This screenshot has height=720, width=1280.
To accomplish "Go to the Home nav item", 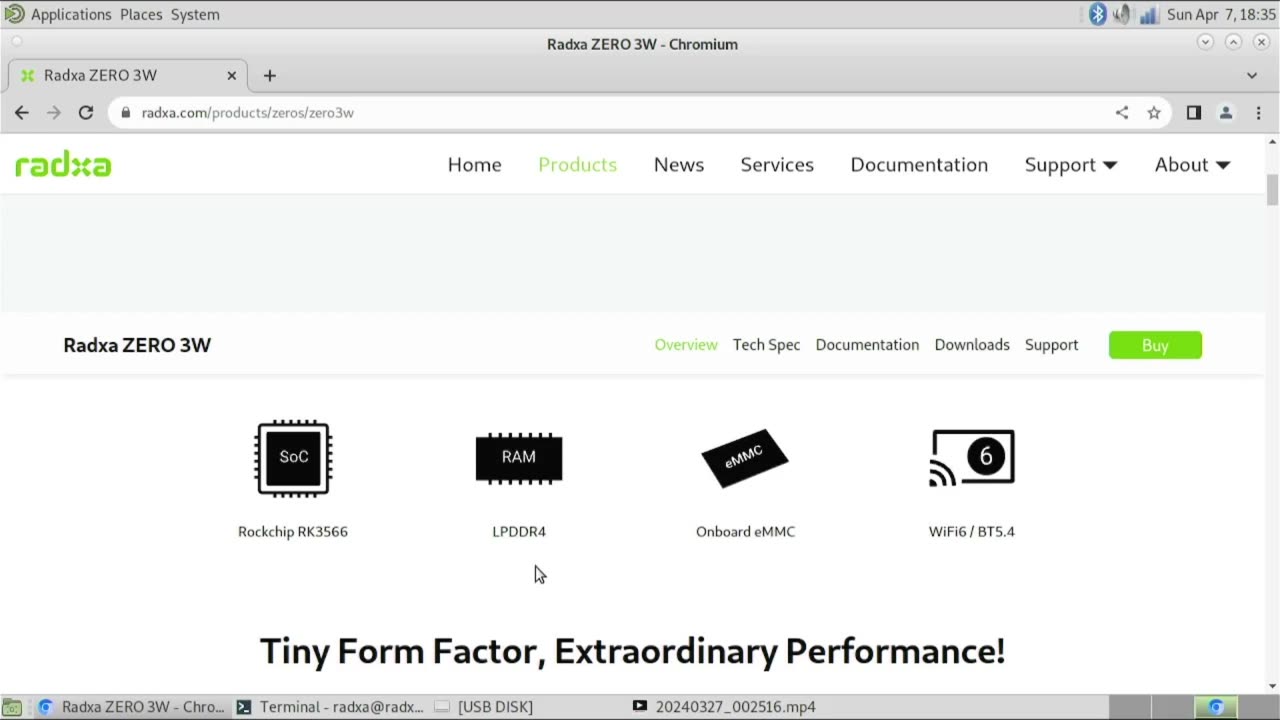I will pyautogui.click(x=475, y=165).
